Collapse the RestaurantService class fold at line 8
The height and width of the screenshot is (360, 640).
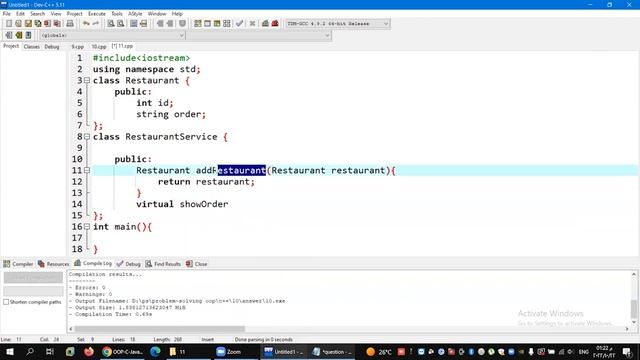pyautogui.click(x=87, y=137)
